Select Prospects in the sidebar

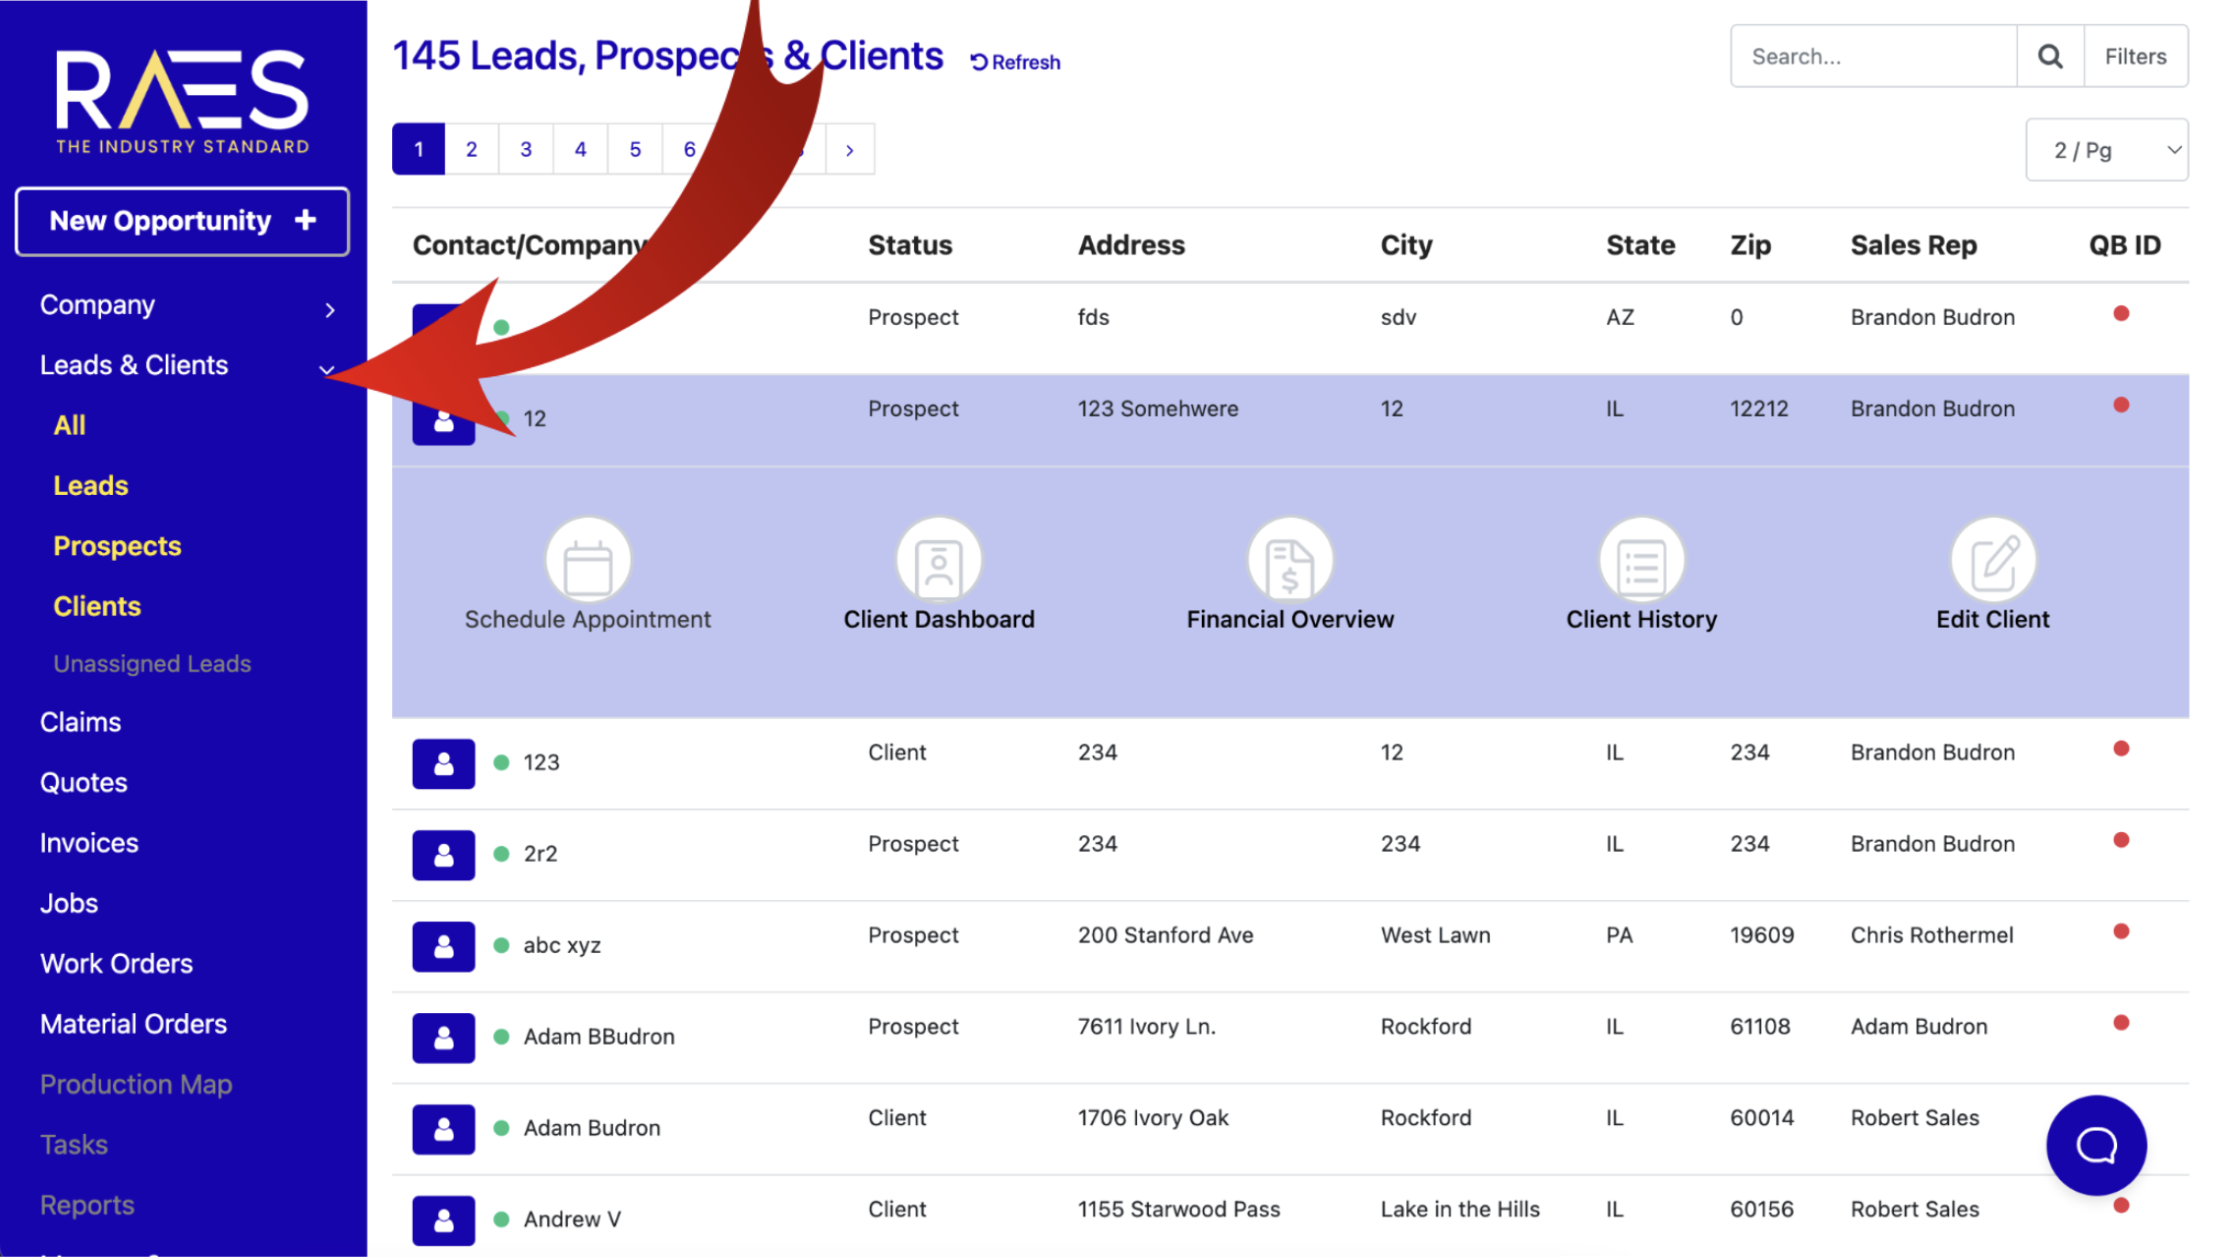pyautogui.click(x=117, y=546)
